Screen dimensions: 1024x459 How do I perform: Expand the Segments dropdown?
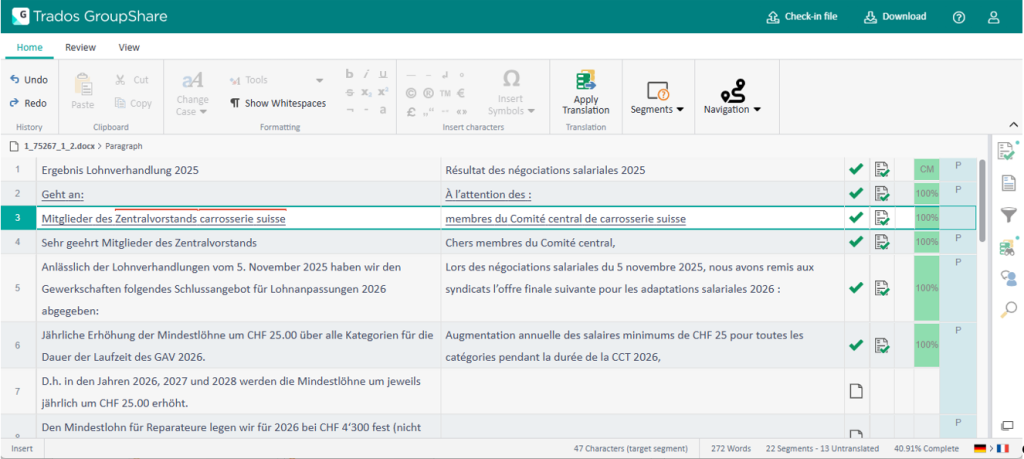coord(657,109)
